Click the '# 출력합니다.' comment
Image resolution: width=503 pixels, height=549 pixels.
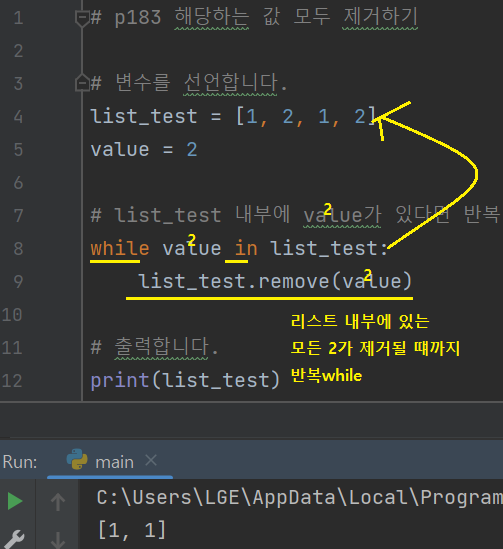tap(154, 347)
